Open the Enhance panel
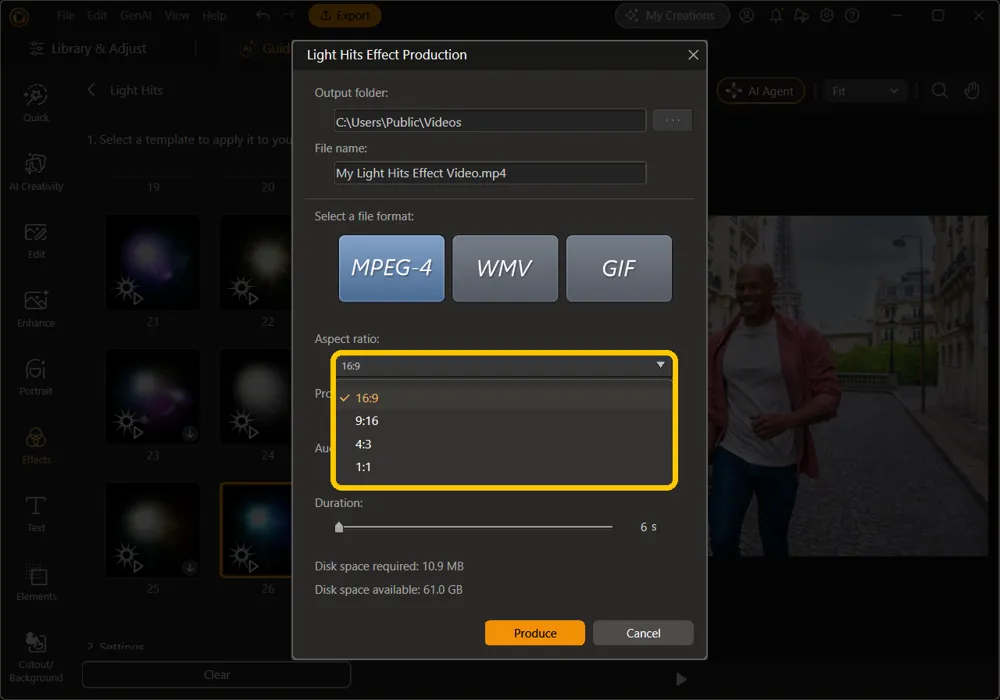Screen dimensions: 1000x700 coord(36,309)
